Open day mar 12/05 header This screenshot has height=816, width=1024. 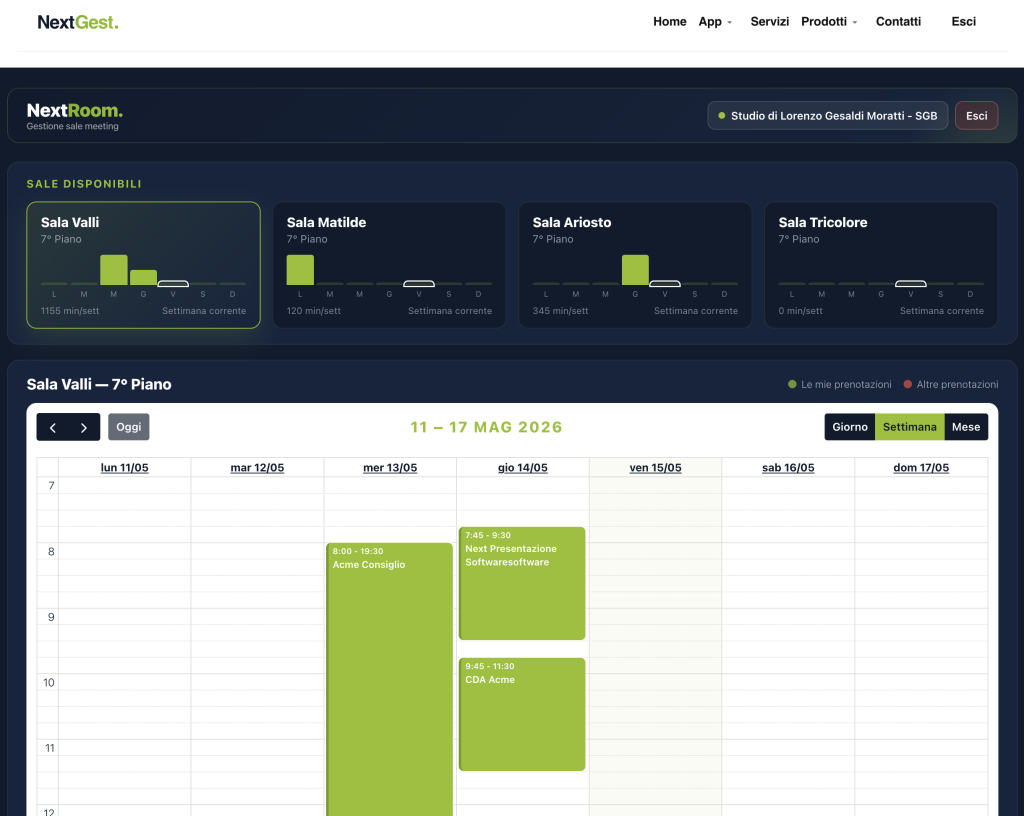(257, 467)
